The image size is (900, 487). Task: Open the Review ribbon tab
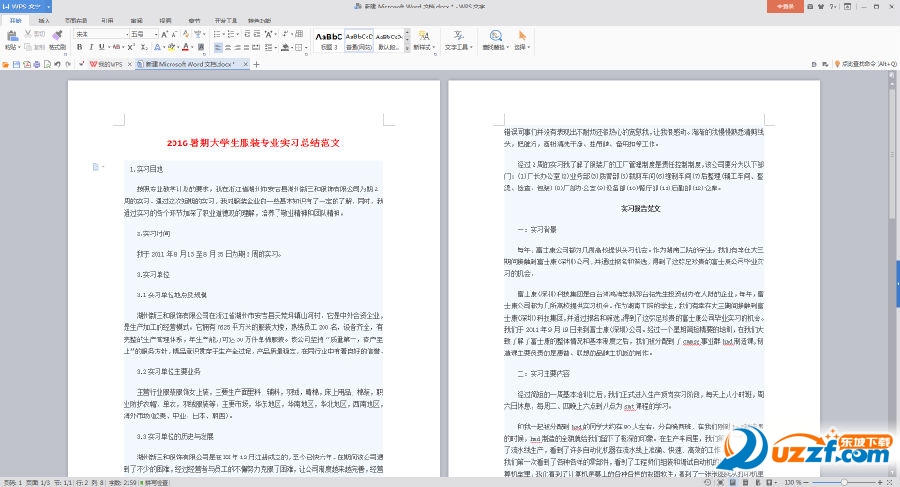coord(137,20)
